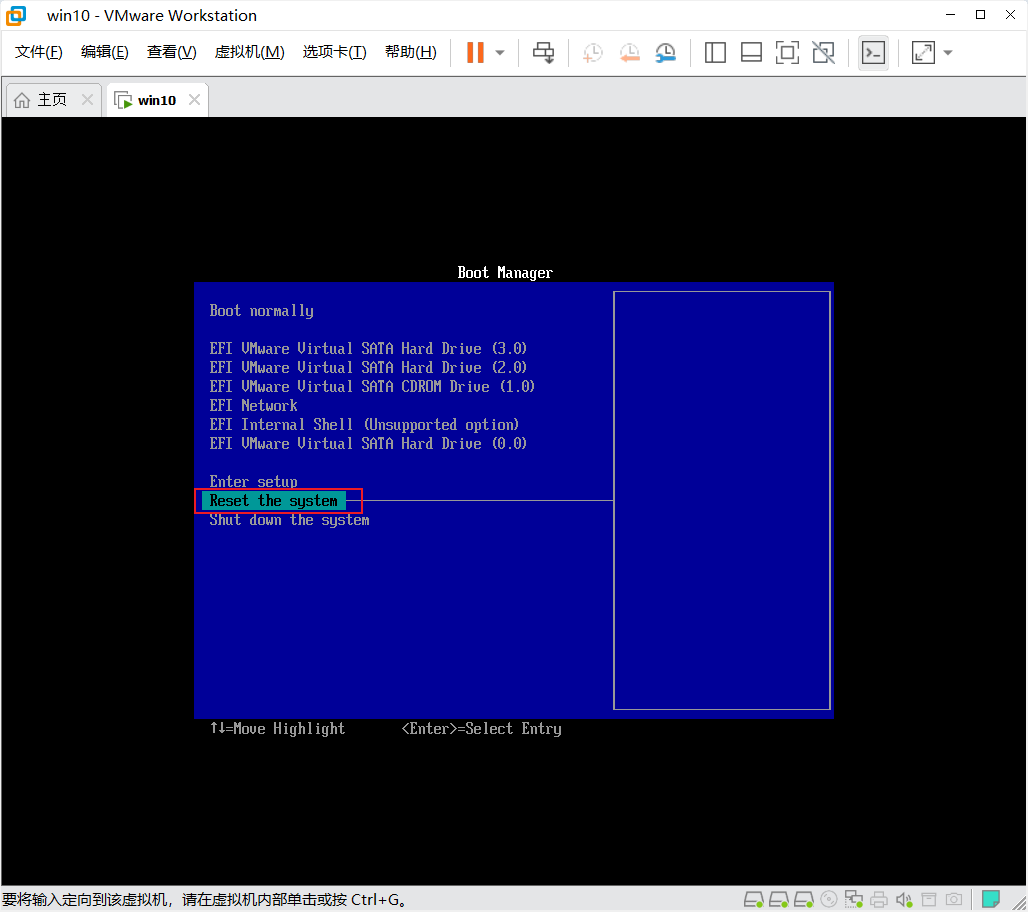The image size is (1028, 912).
Task: Click the first hard disk status icon
Action: (x=754, y=899)
